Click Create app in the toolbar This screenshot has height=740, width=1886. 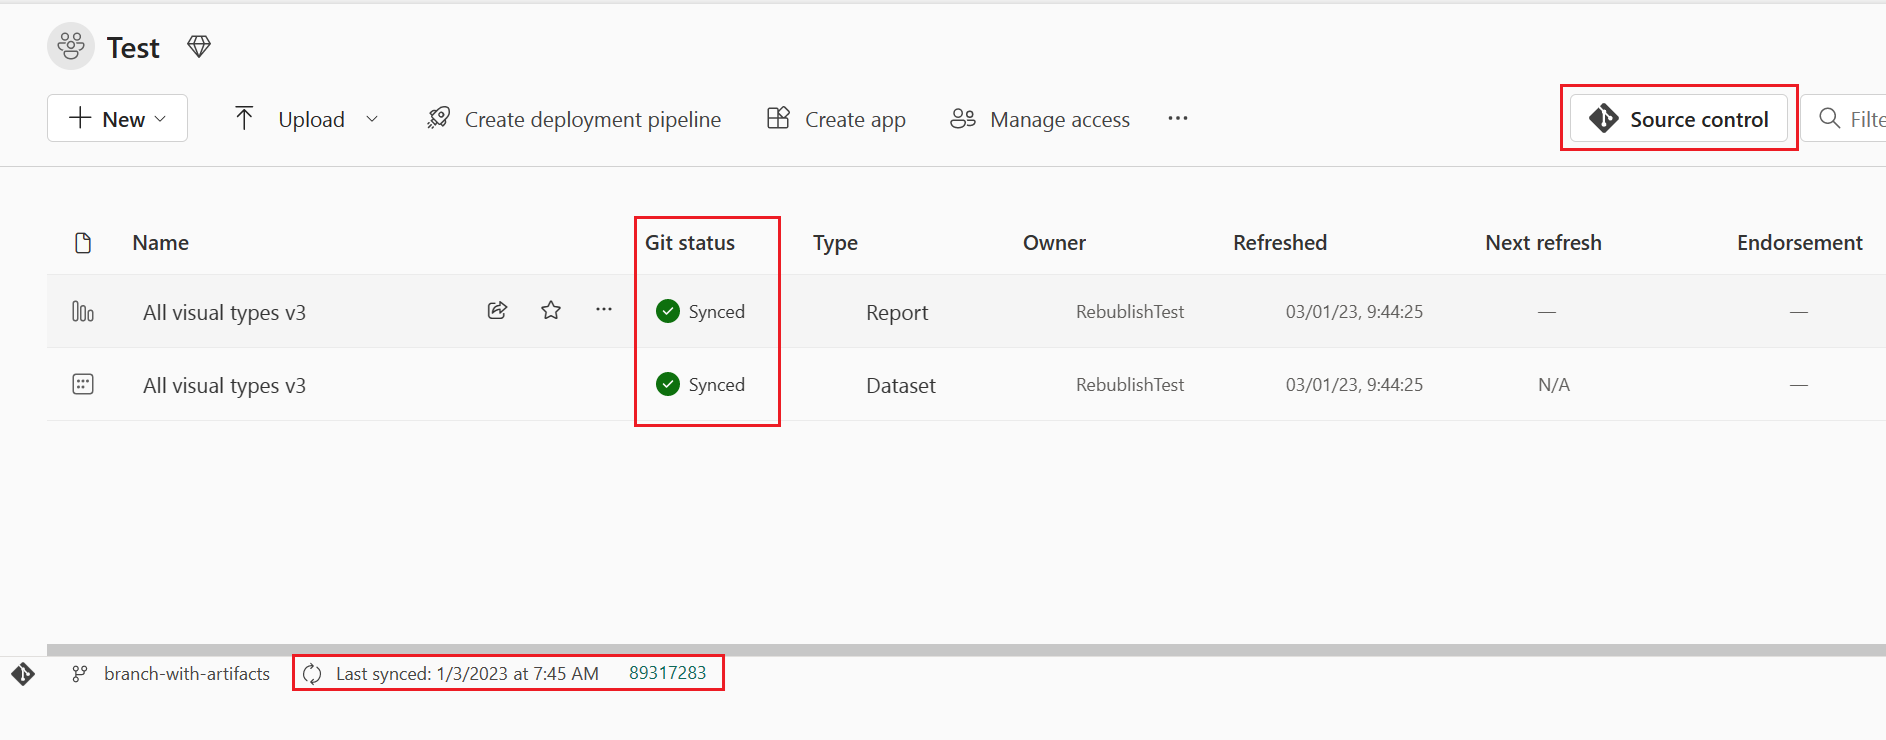(x=836, y=119)
